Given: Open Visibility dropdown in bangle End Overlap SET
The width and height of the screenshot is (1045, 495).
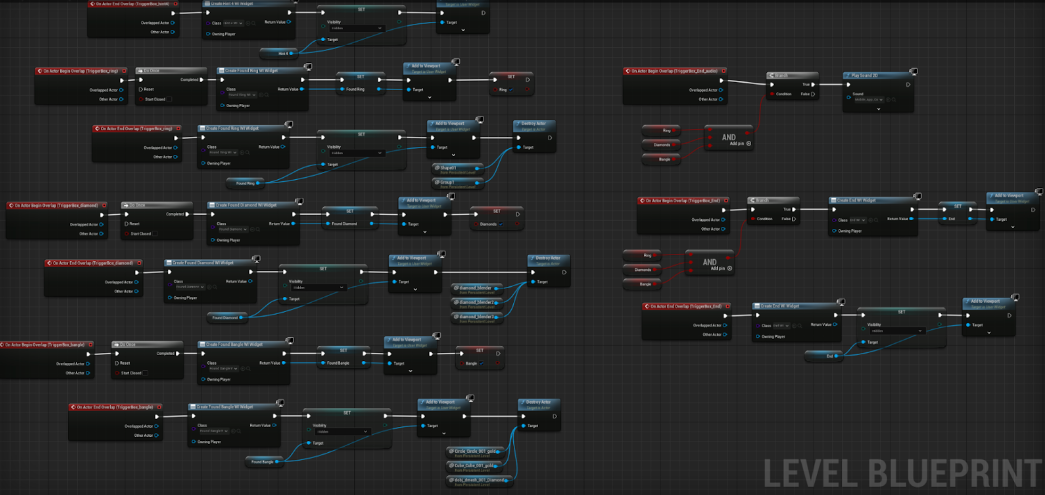Looking at the screenshot, I should pos(343,432).
